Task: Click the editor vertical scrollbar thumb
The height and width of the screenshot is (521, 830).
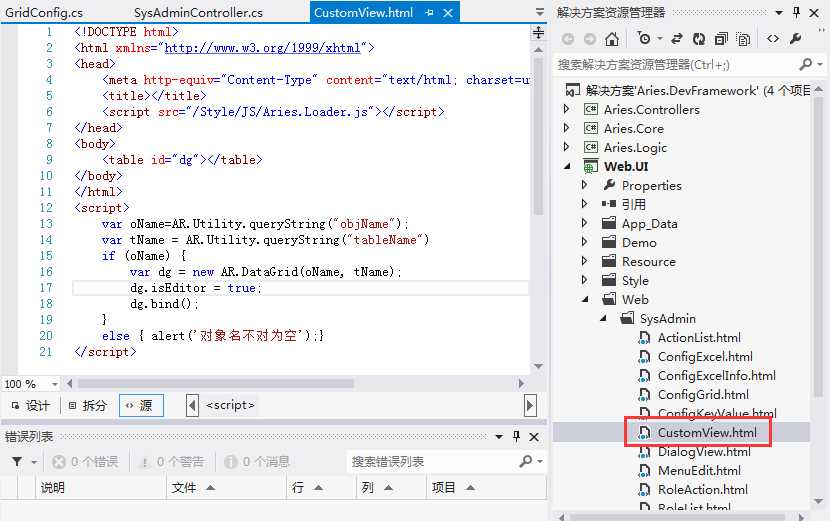Action: (538, 137)
